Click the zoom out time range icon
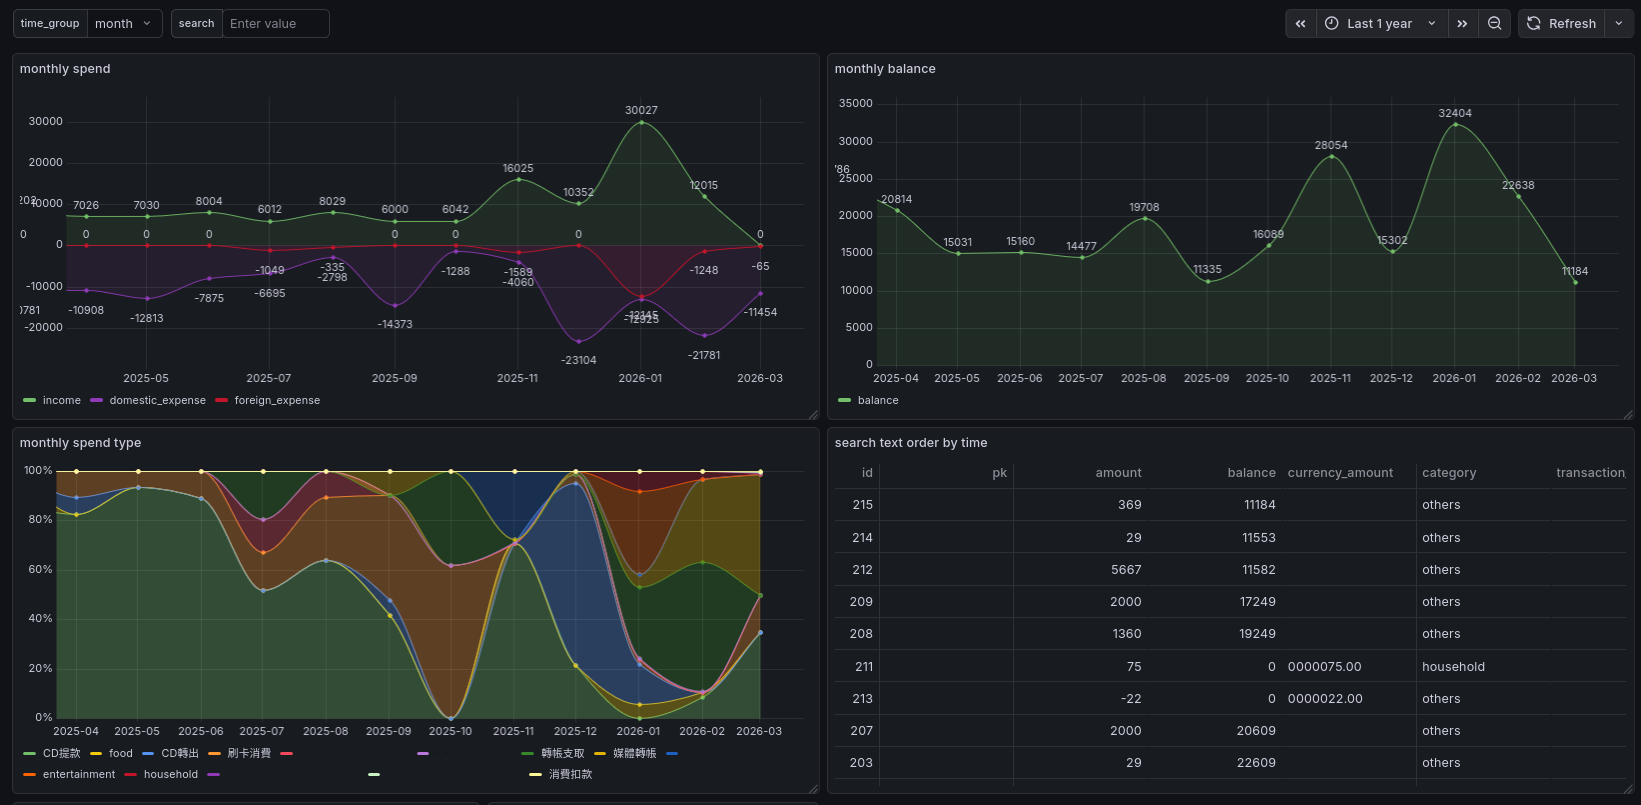Viewport: 1641px width, 805px height. coord(1494,23)
